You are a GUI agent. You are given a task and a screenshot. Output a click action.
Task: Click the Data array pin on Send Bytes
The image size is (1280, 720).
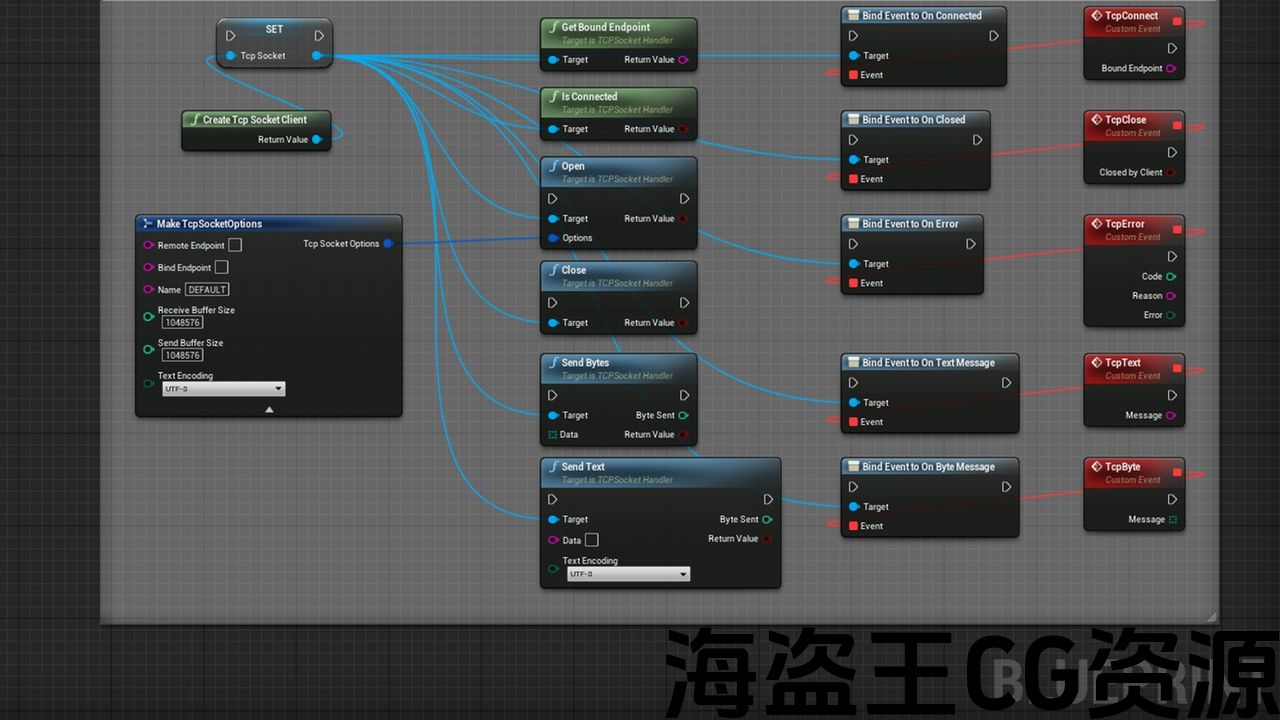pos(553,435)
